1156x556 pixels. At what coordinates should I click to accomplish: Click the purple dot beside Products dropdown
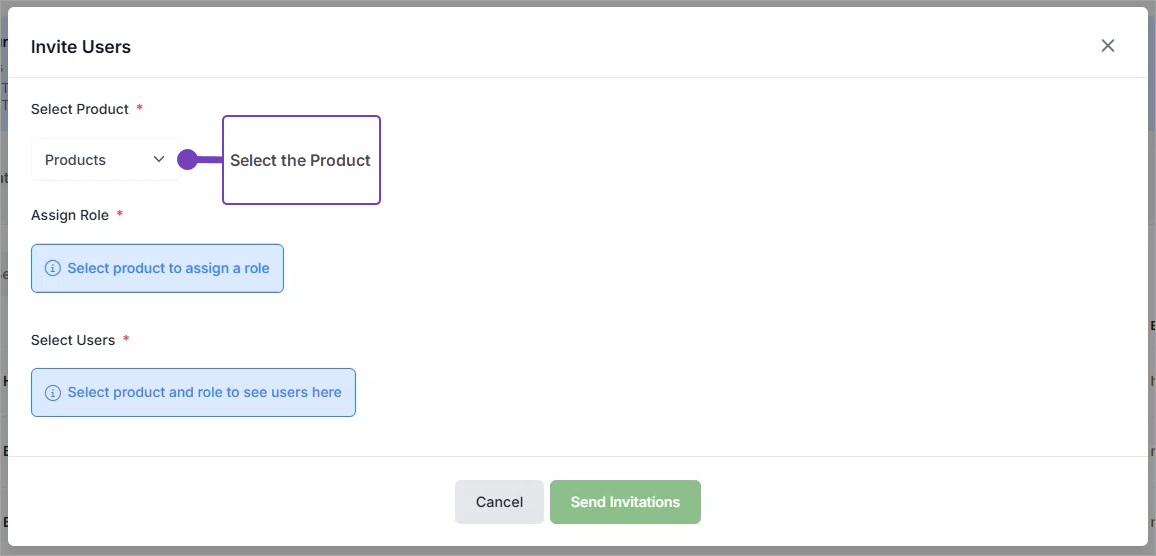pos(187,160)
